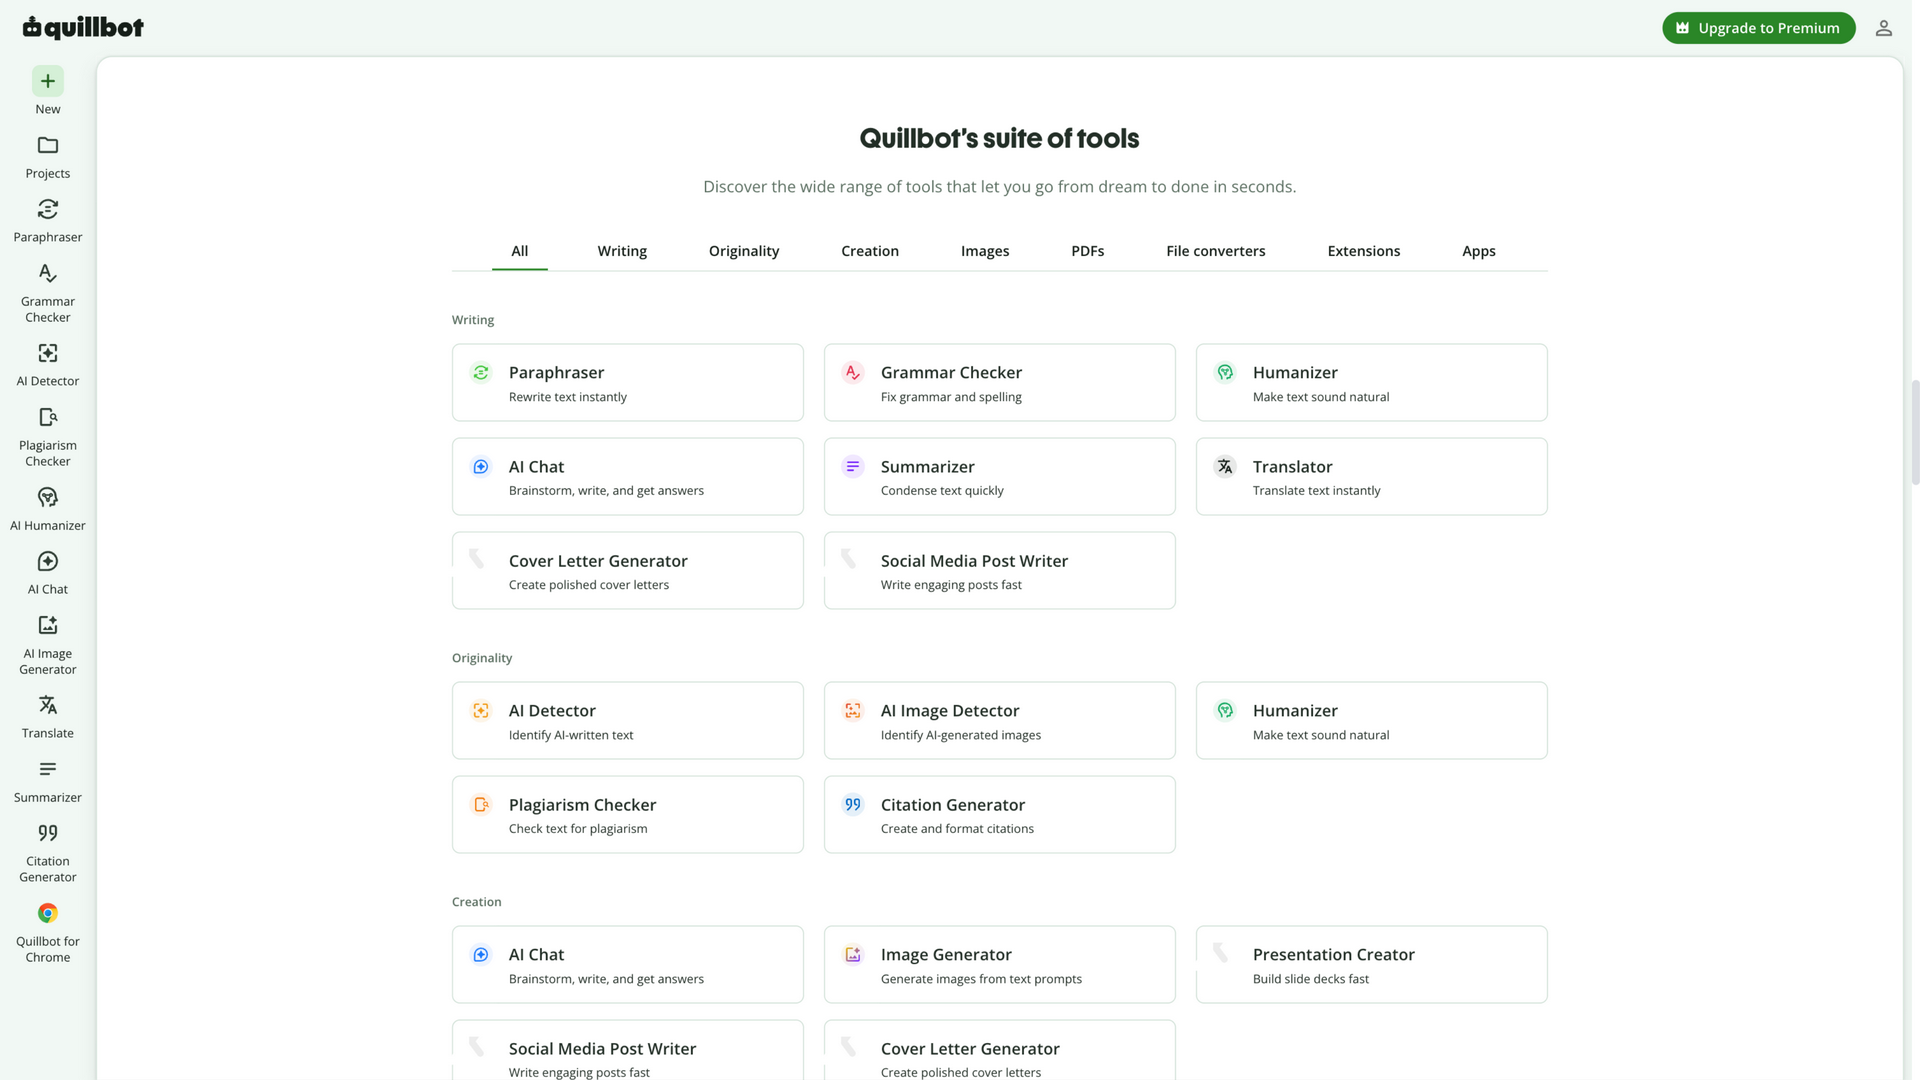
Task: Switch to the Extensions tab
Action: (x=1364, y=251)
